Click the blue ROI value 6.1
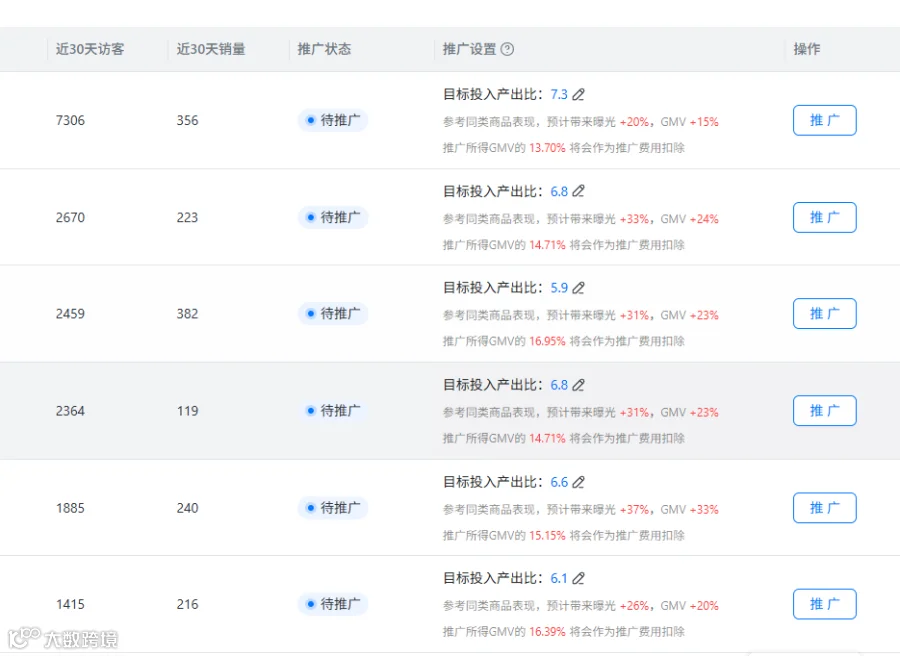Viewport: 900px width, 656px height. click(558, 578)
